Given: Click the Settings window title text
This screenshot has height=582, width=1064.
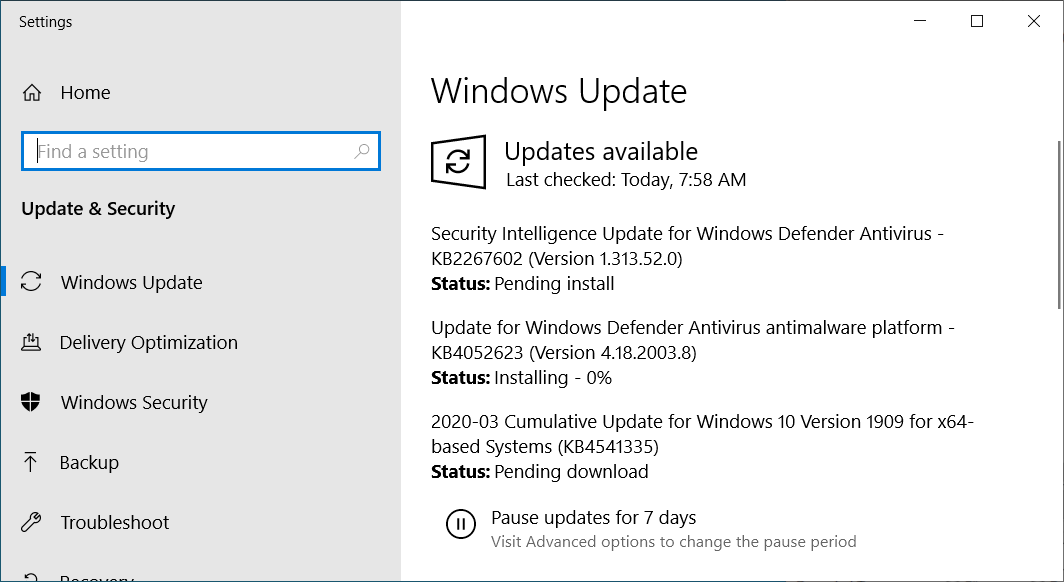Looking at the screenshot, I should tap(45, 22).
